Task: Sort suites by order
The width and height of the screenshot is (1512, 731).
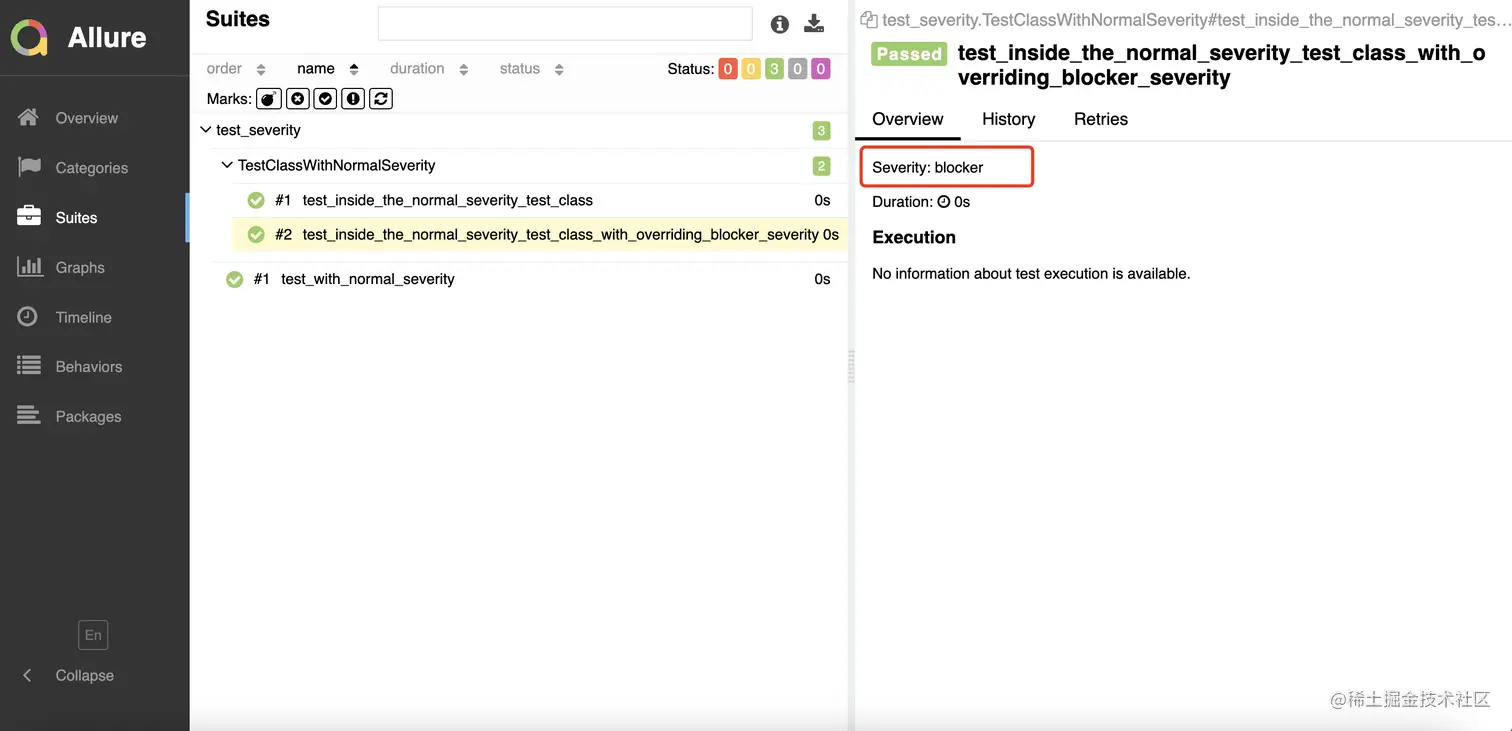Action: pos(236,69)
